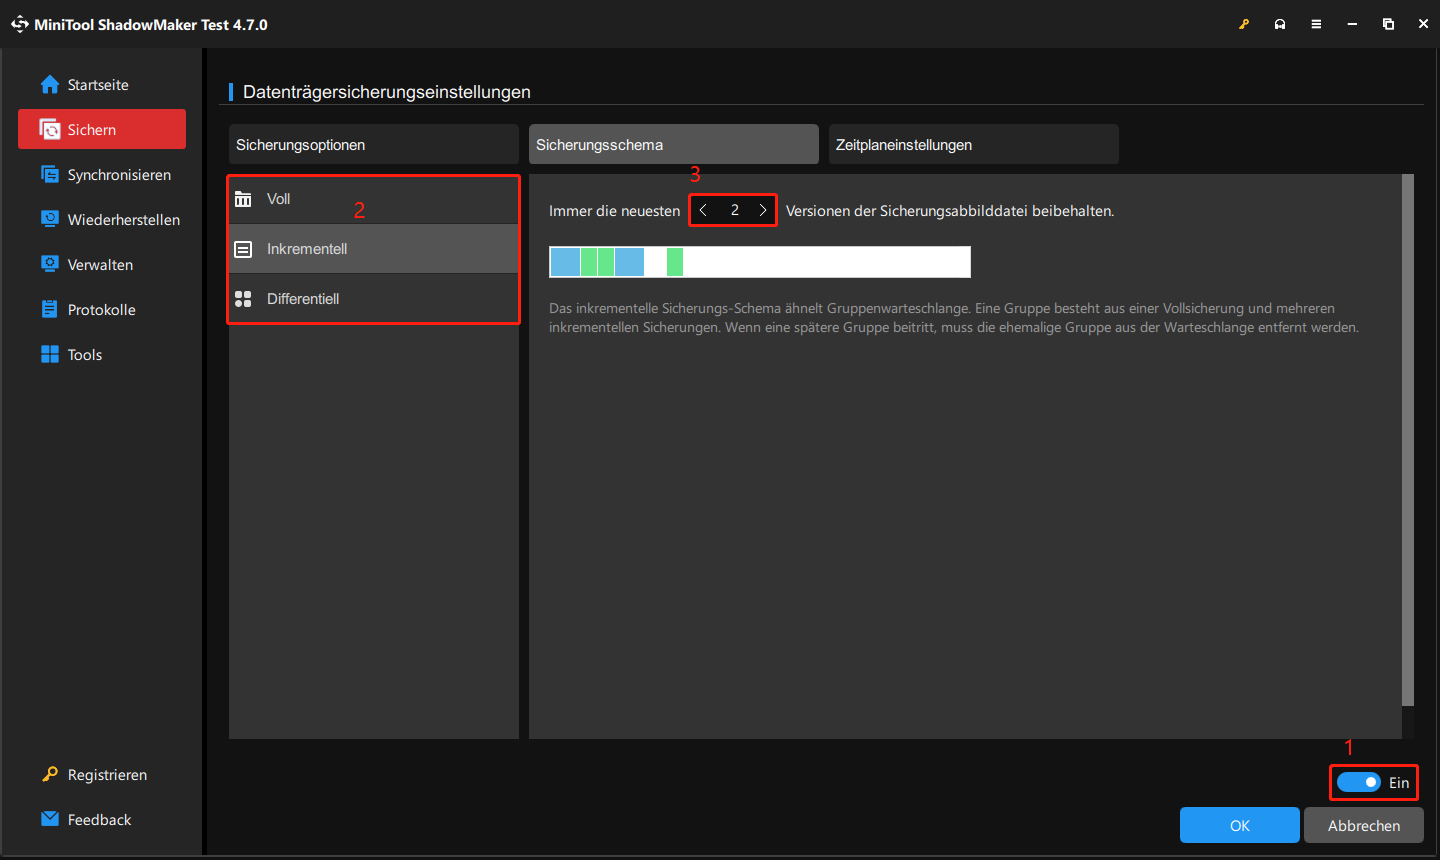Click the MiniTool ShadowMaker logo icon
1440x860 pixels.
[20, 24]
